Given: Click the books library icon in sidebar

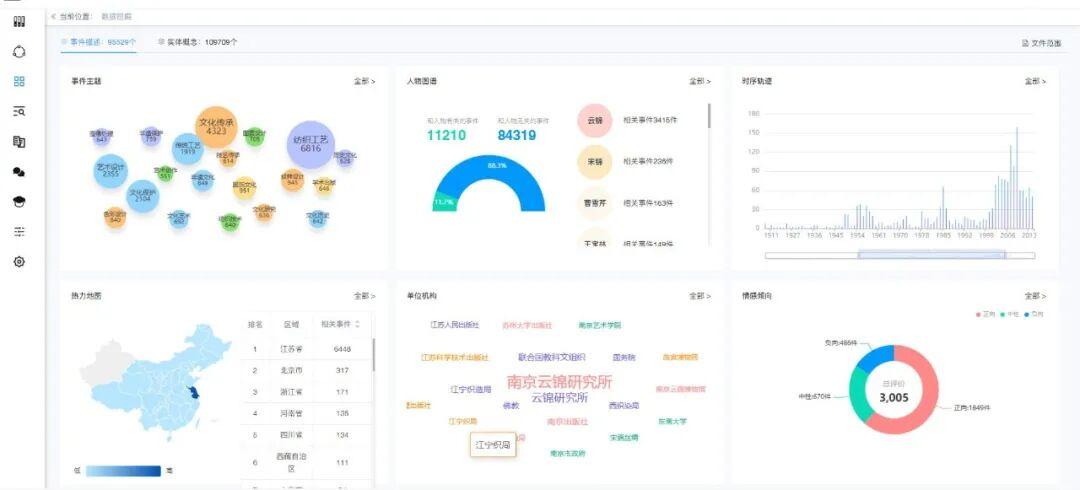Looking at the screenshot, I should tap(19, 22).
